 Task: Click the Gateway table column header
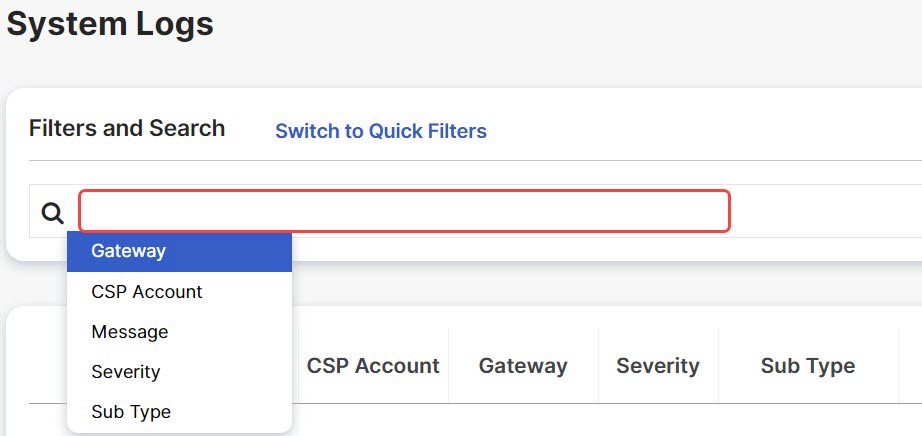(523, 365)
